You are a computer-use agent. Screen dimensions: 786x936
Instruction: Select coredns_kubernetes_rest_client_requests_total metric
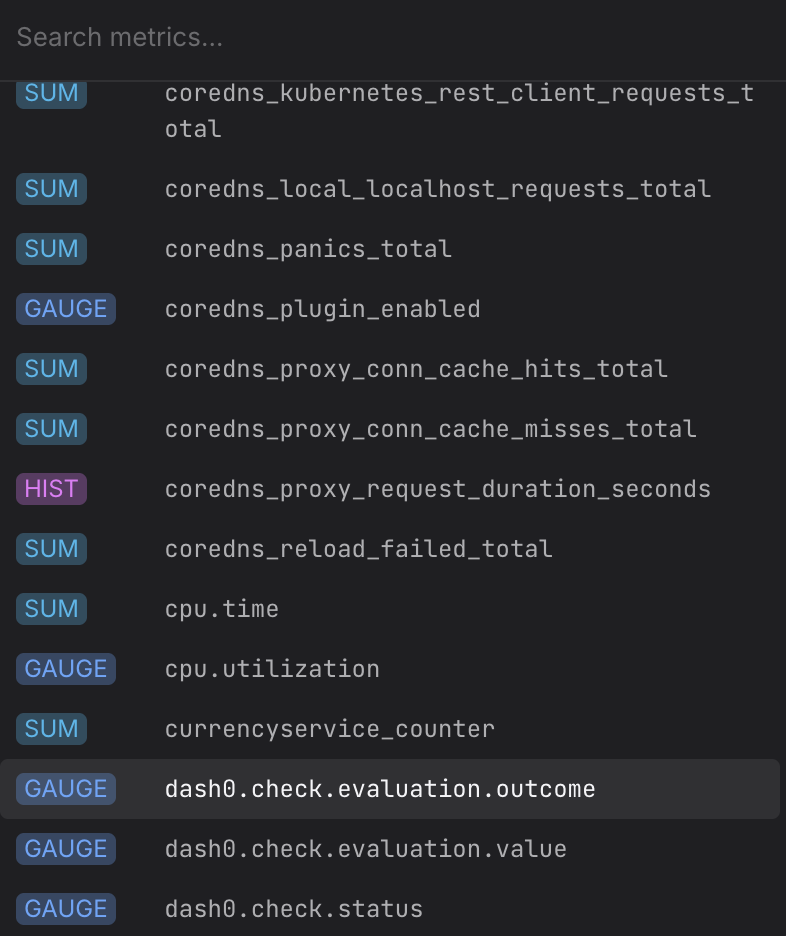(x=458, y=111)
